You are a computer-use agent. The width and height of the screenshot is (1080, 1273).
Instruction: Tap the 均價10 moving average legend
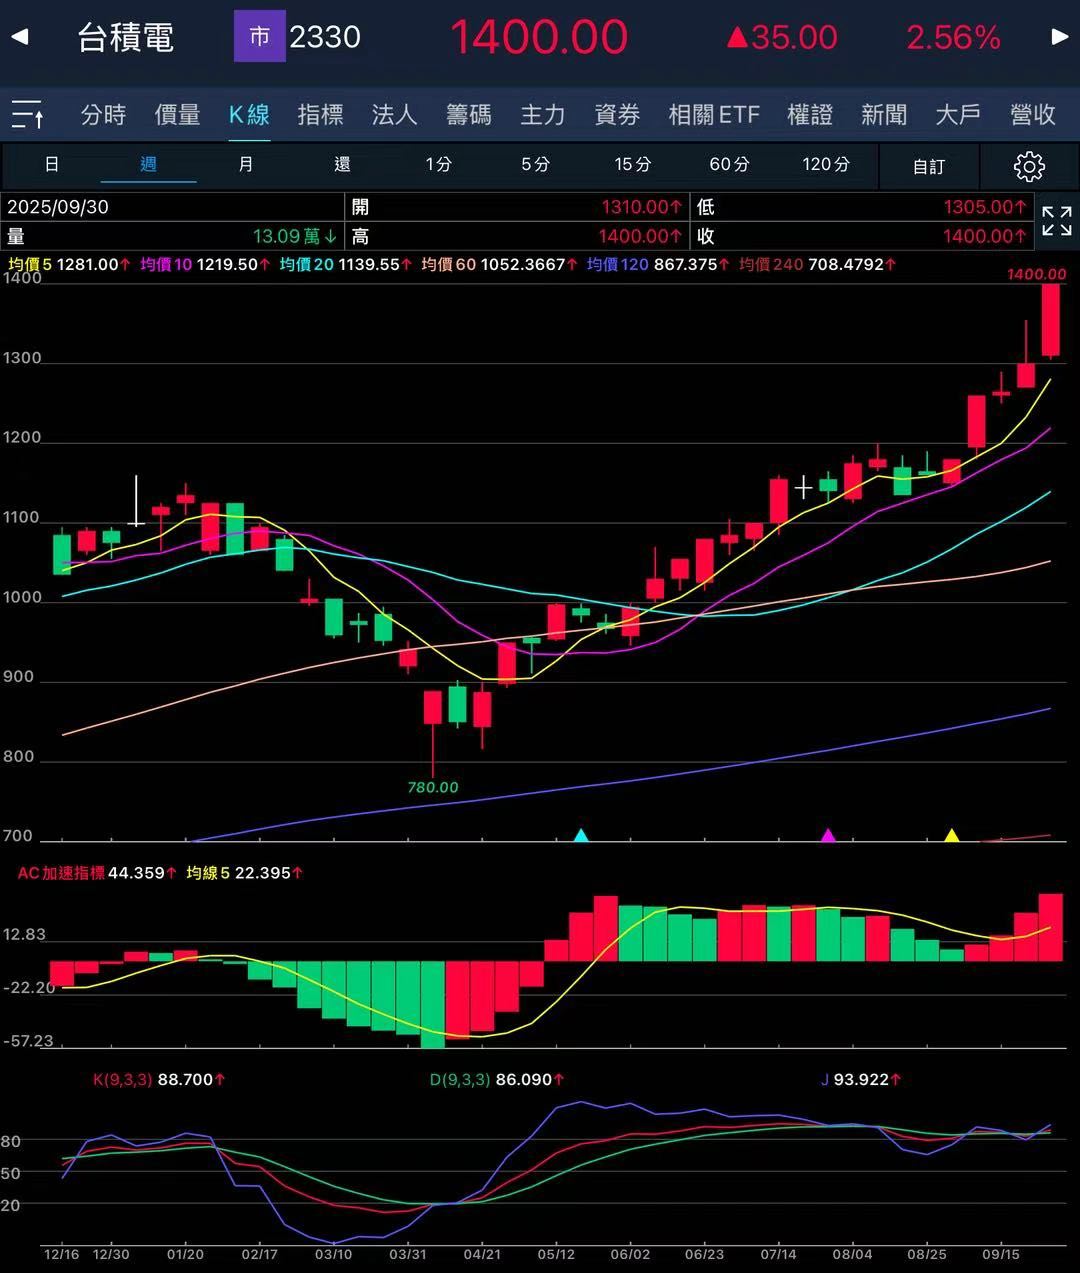pyautogui.click(x=206, y=265)
